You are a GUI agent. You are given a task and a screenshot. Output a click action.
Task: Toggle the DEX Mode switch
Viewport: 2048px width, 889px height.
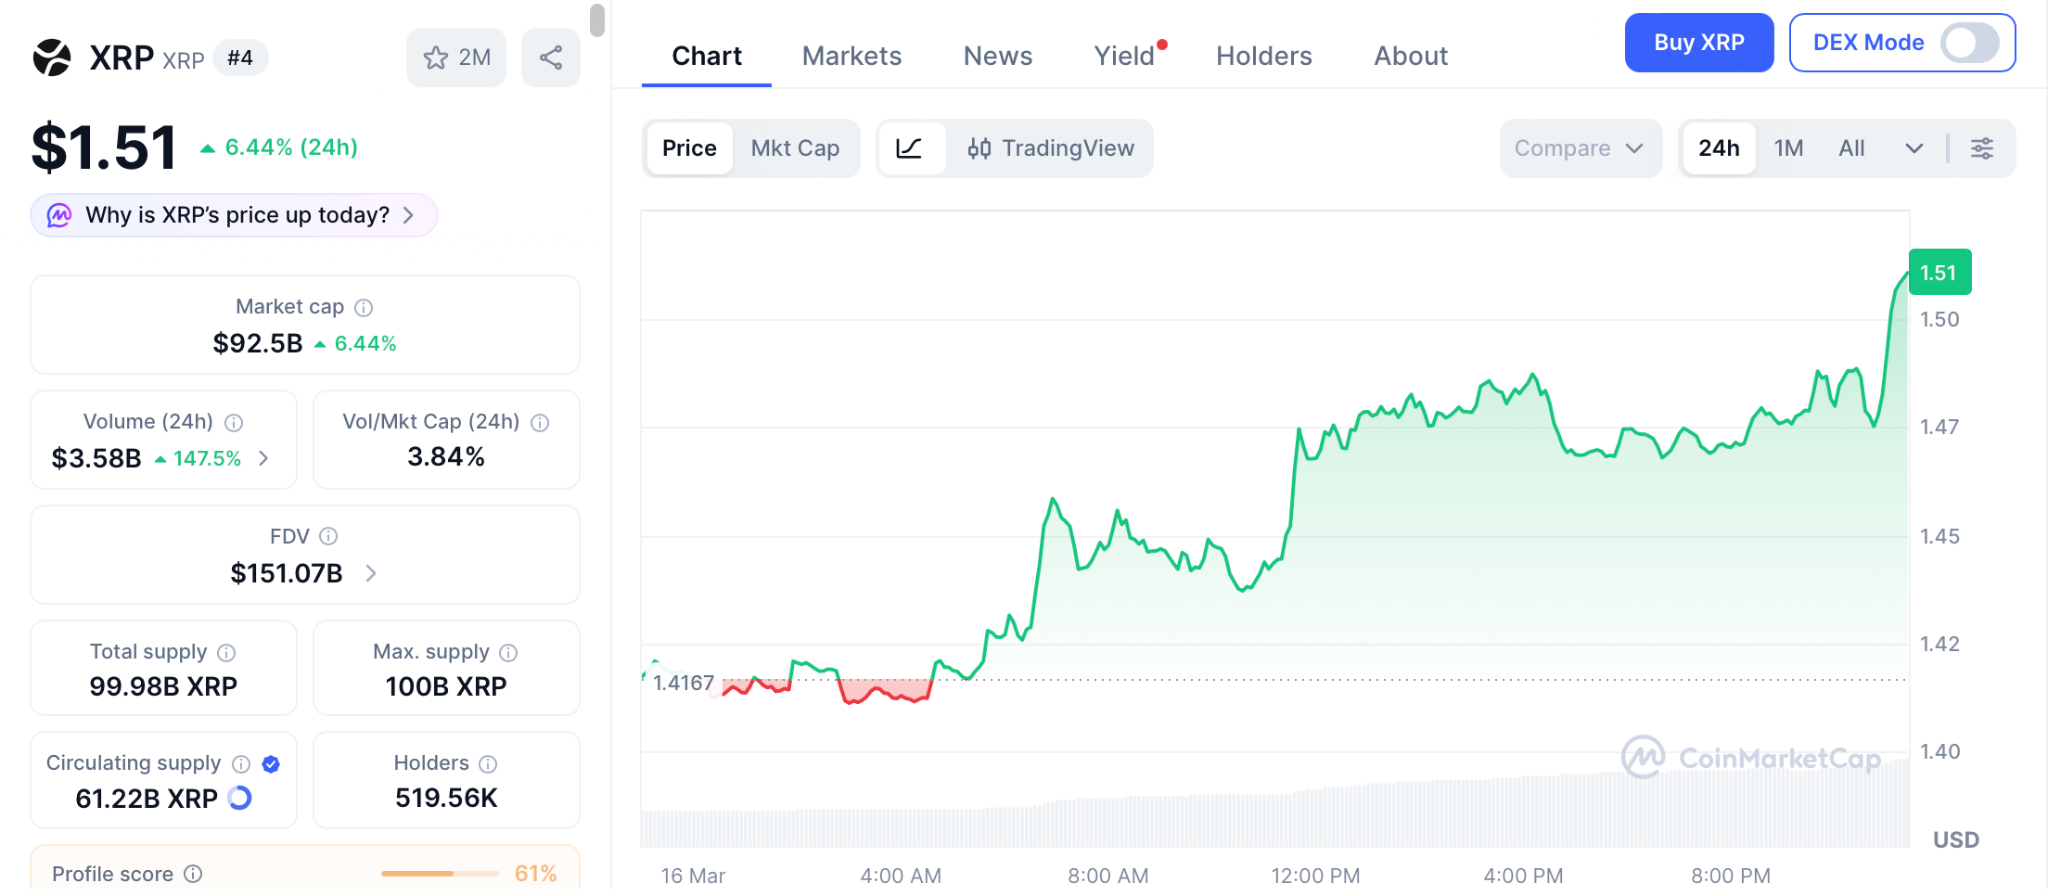[x=1970, y=43]
